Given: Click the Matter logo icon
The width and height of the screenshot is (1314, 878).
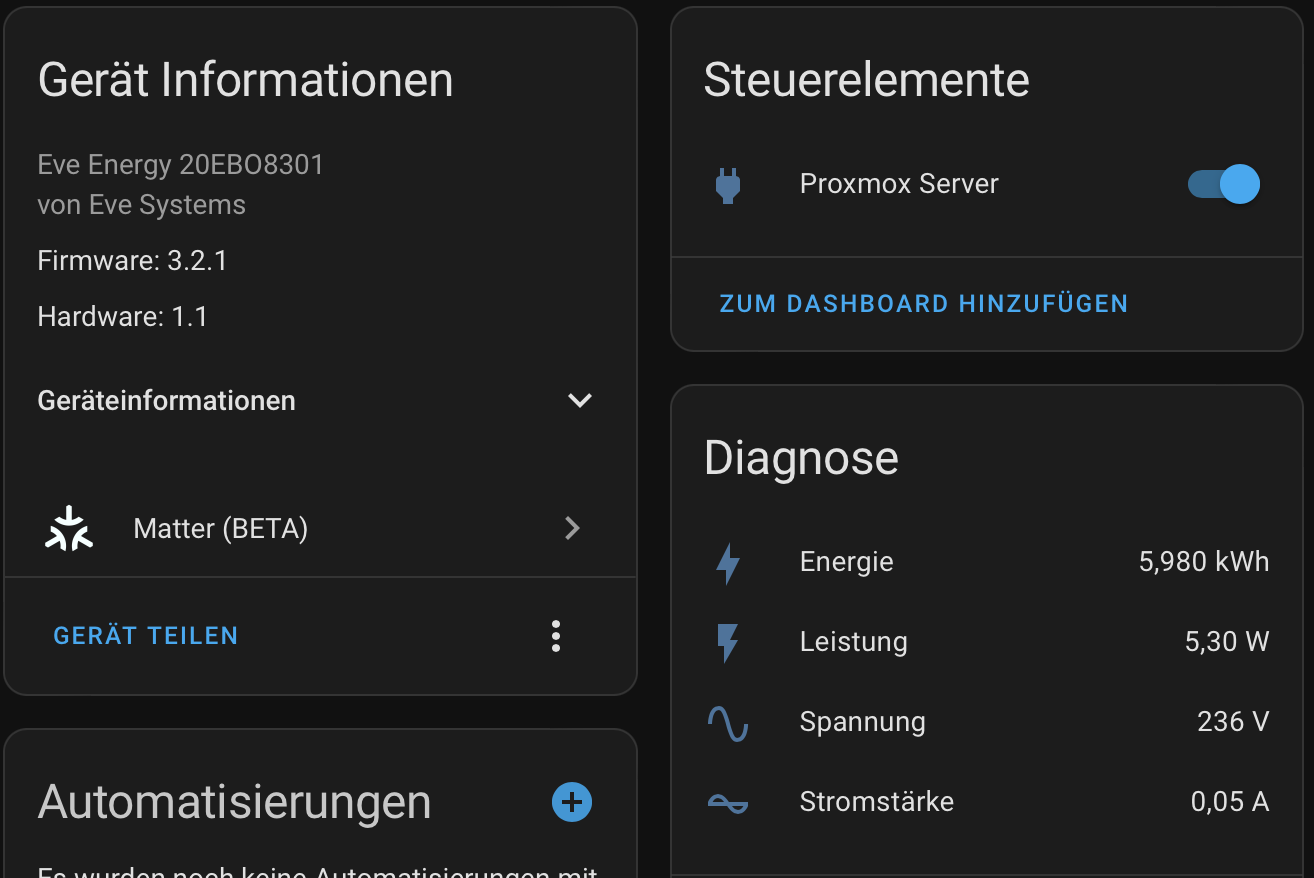Looking at the screenshot, I should click(x=69, y=528).
